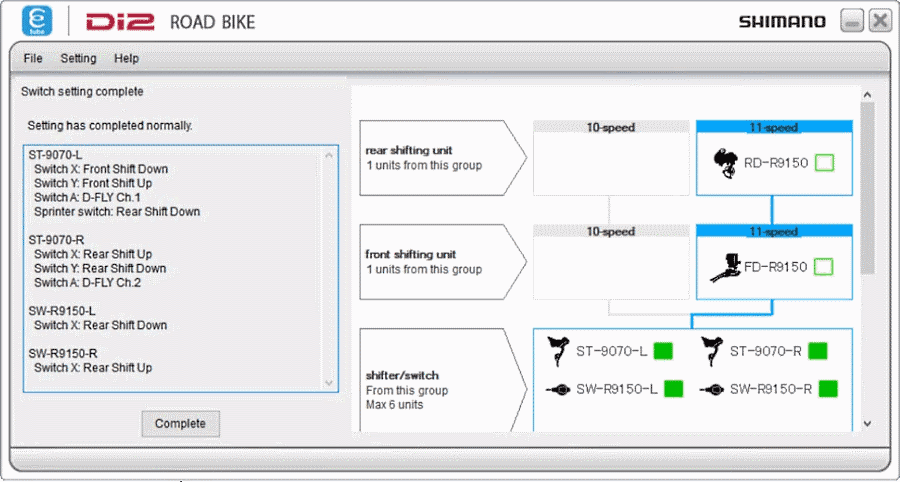The image size is (900, 482).
Task: Click the Shimano brand logo
Action: (x=782, y=21)
